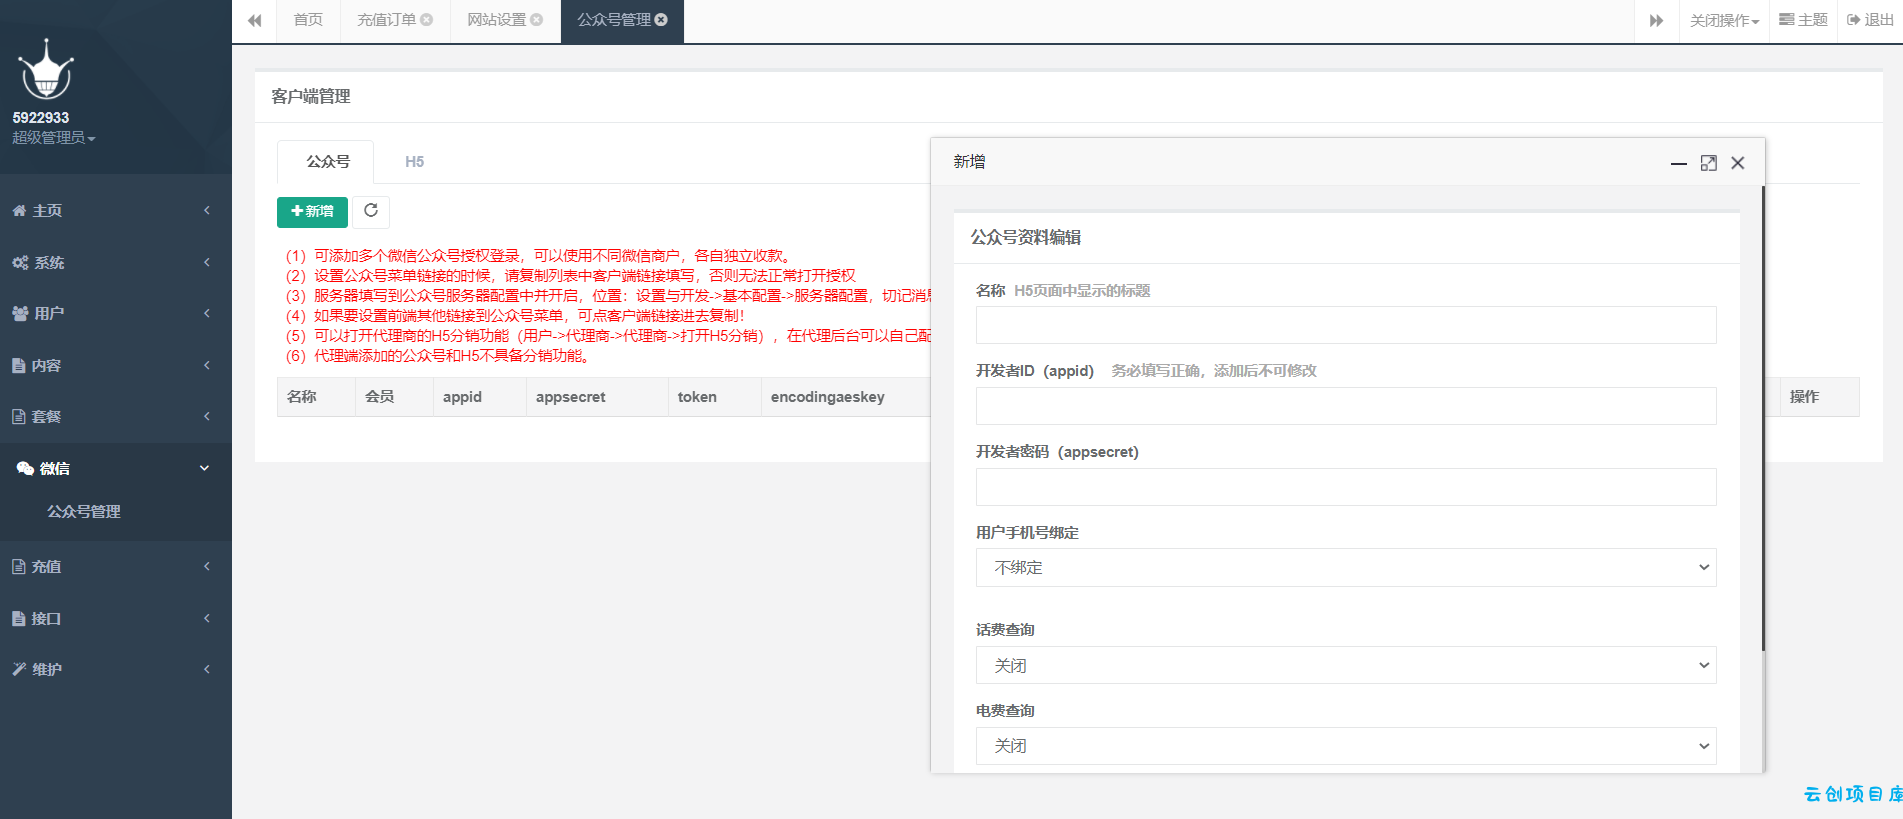Open the 用户手机号绑定 dropdown

click(1346, 567)
